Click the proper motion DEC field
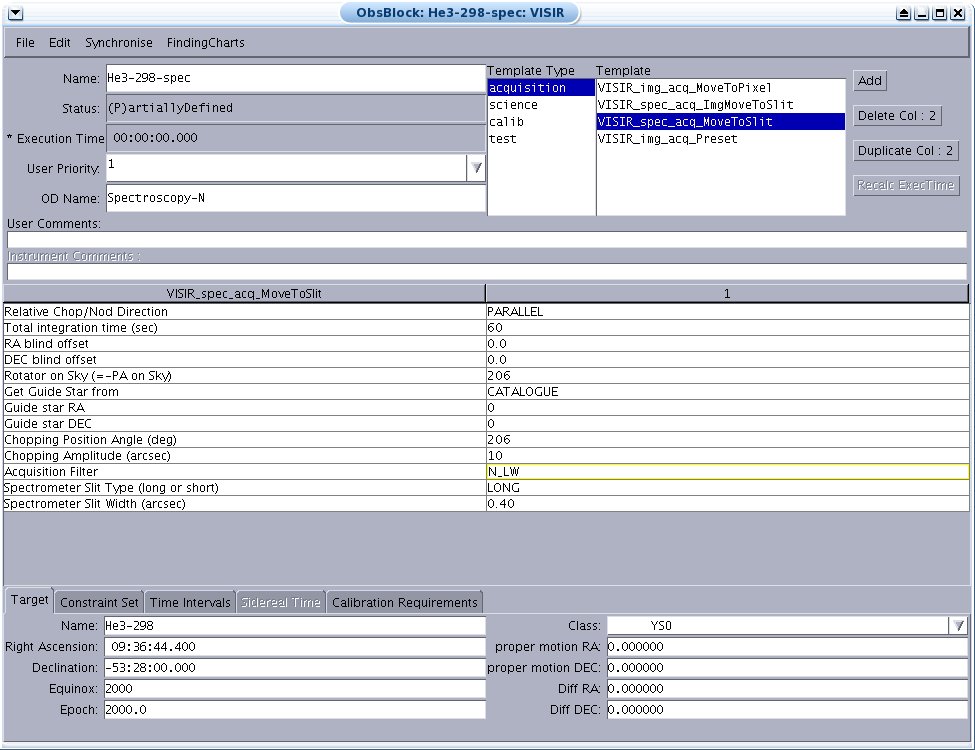The height and width of the screenshot is (750, 975). pyautogui.click(x=787, y=668)
